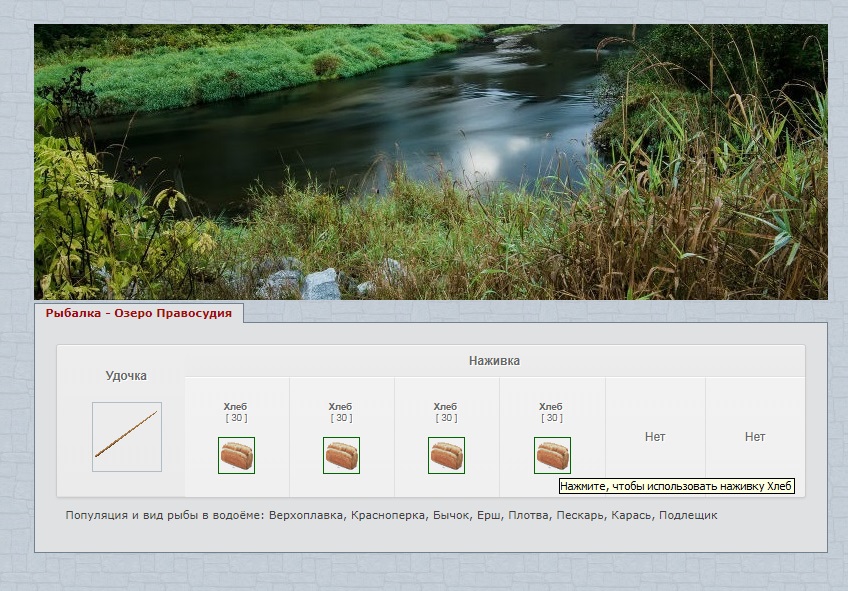Use the third Хлеб bread bait icon
This screenshot has height=591, width=848.
click(x=446, y=455)
